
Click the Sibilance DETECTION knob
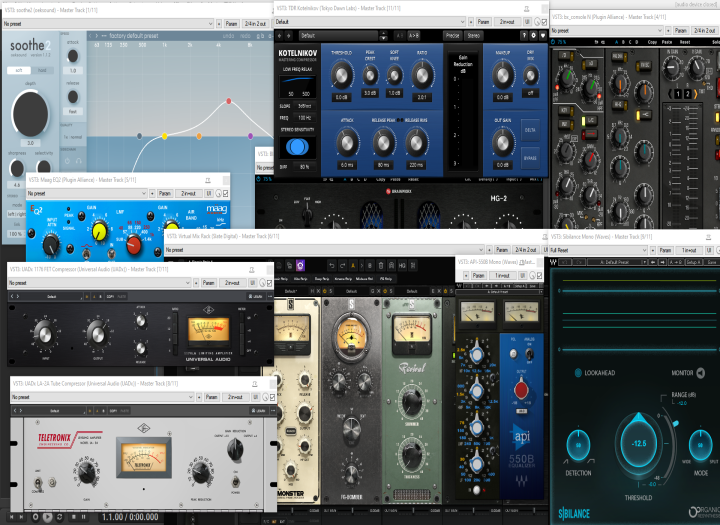[578, 445]
